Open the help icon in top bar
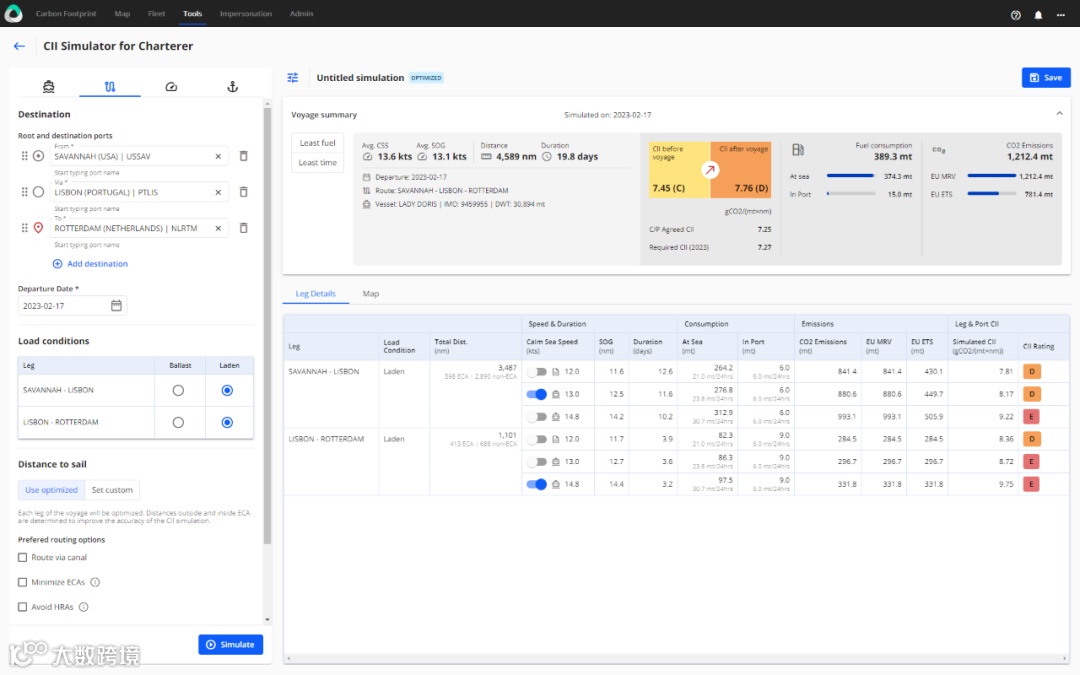 click(1015, 14)
